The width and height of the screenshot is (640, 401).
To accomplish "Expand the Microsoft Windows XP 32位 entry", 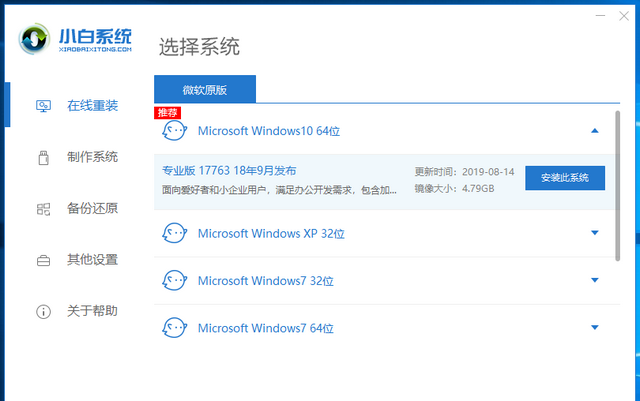I will [x=595, y=233].
